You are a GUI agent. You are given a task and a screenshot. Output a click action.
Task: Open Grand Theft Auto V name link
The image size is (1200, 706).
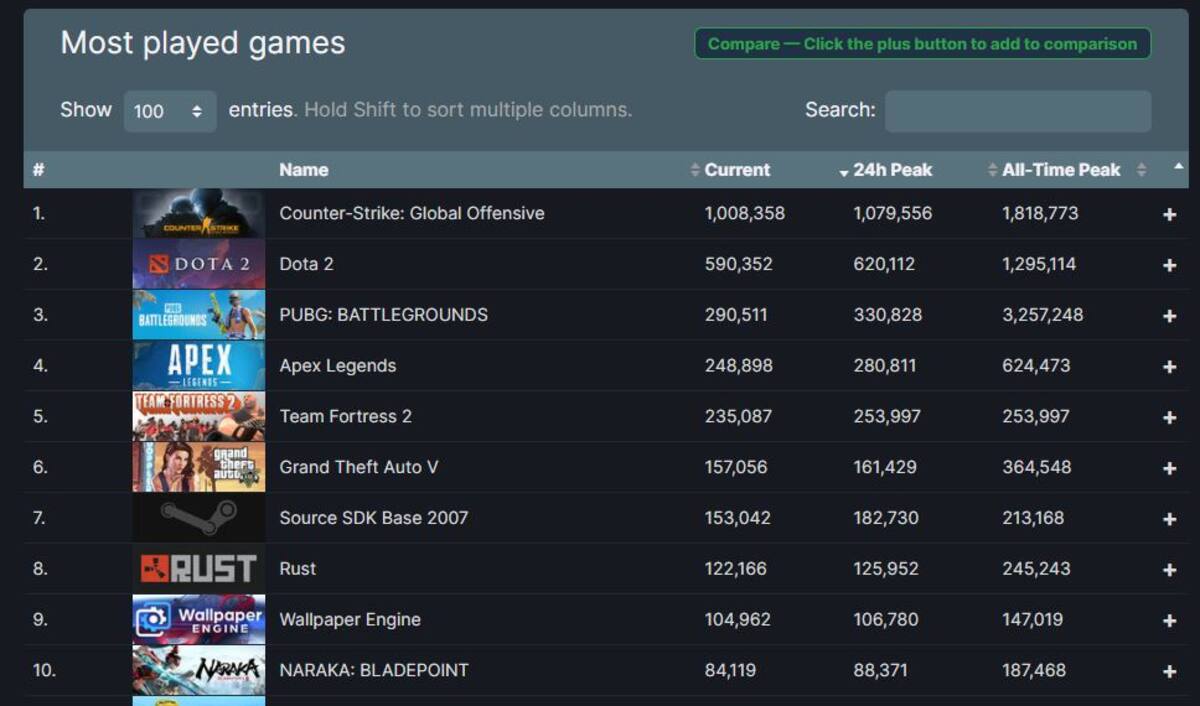(359, 467)
